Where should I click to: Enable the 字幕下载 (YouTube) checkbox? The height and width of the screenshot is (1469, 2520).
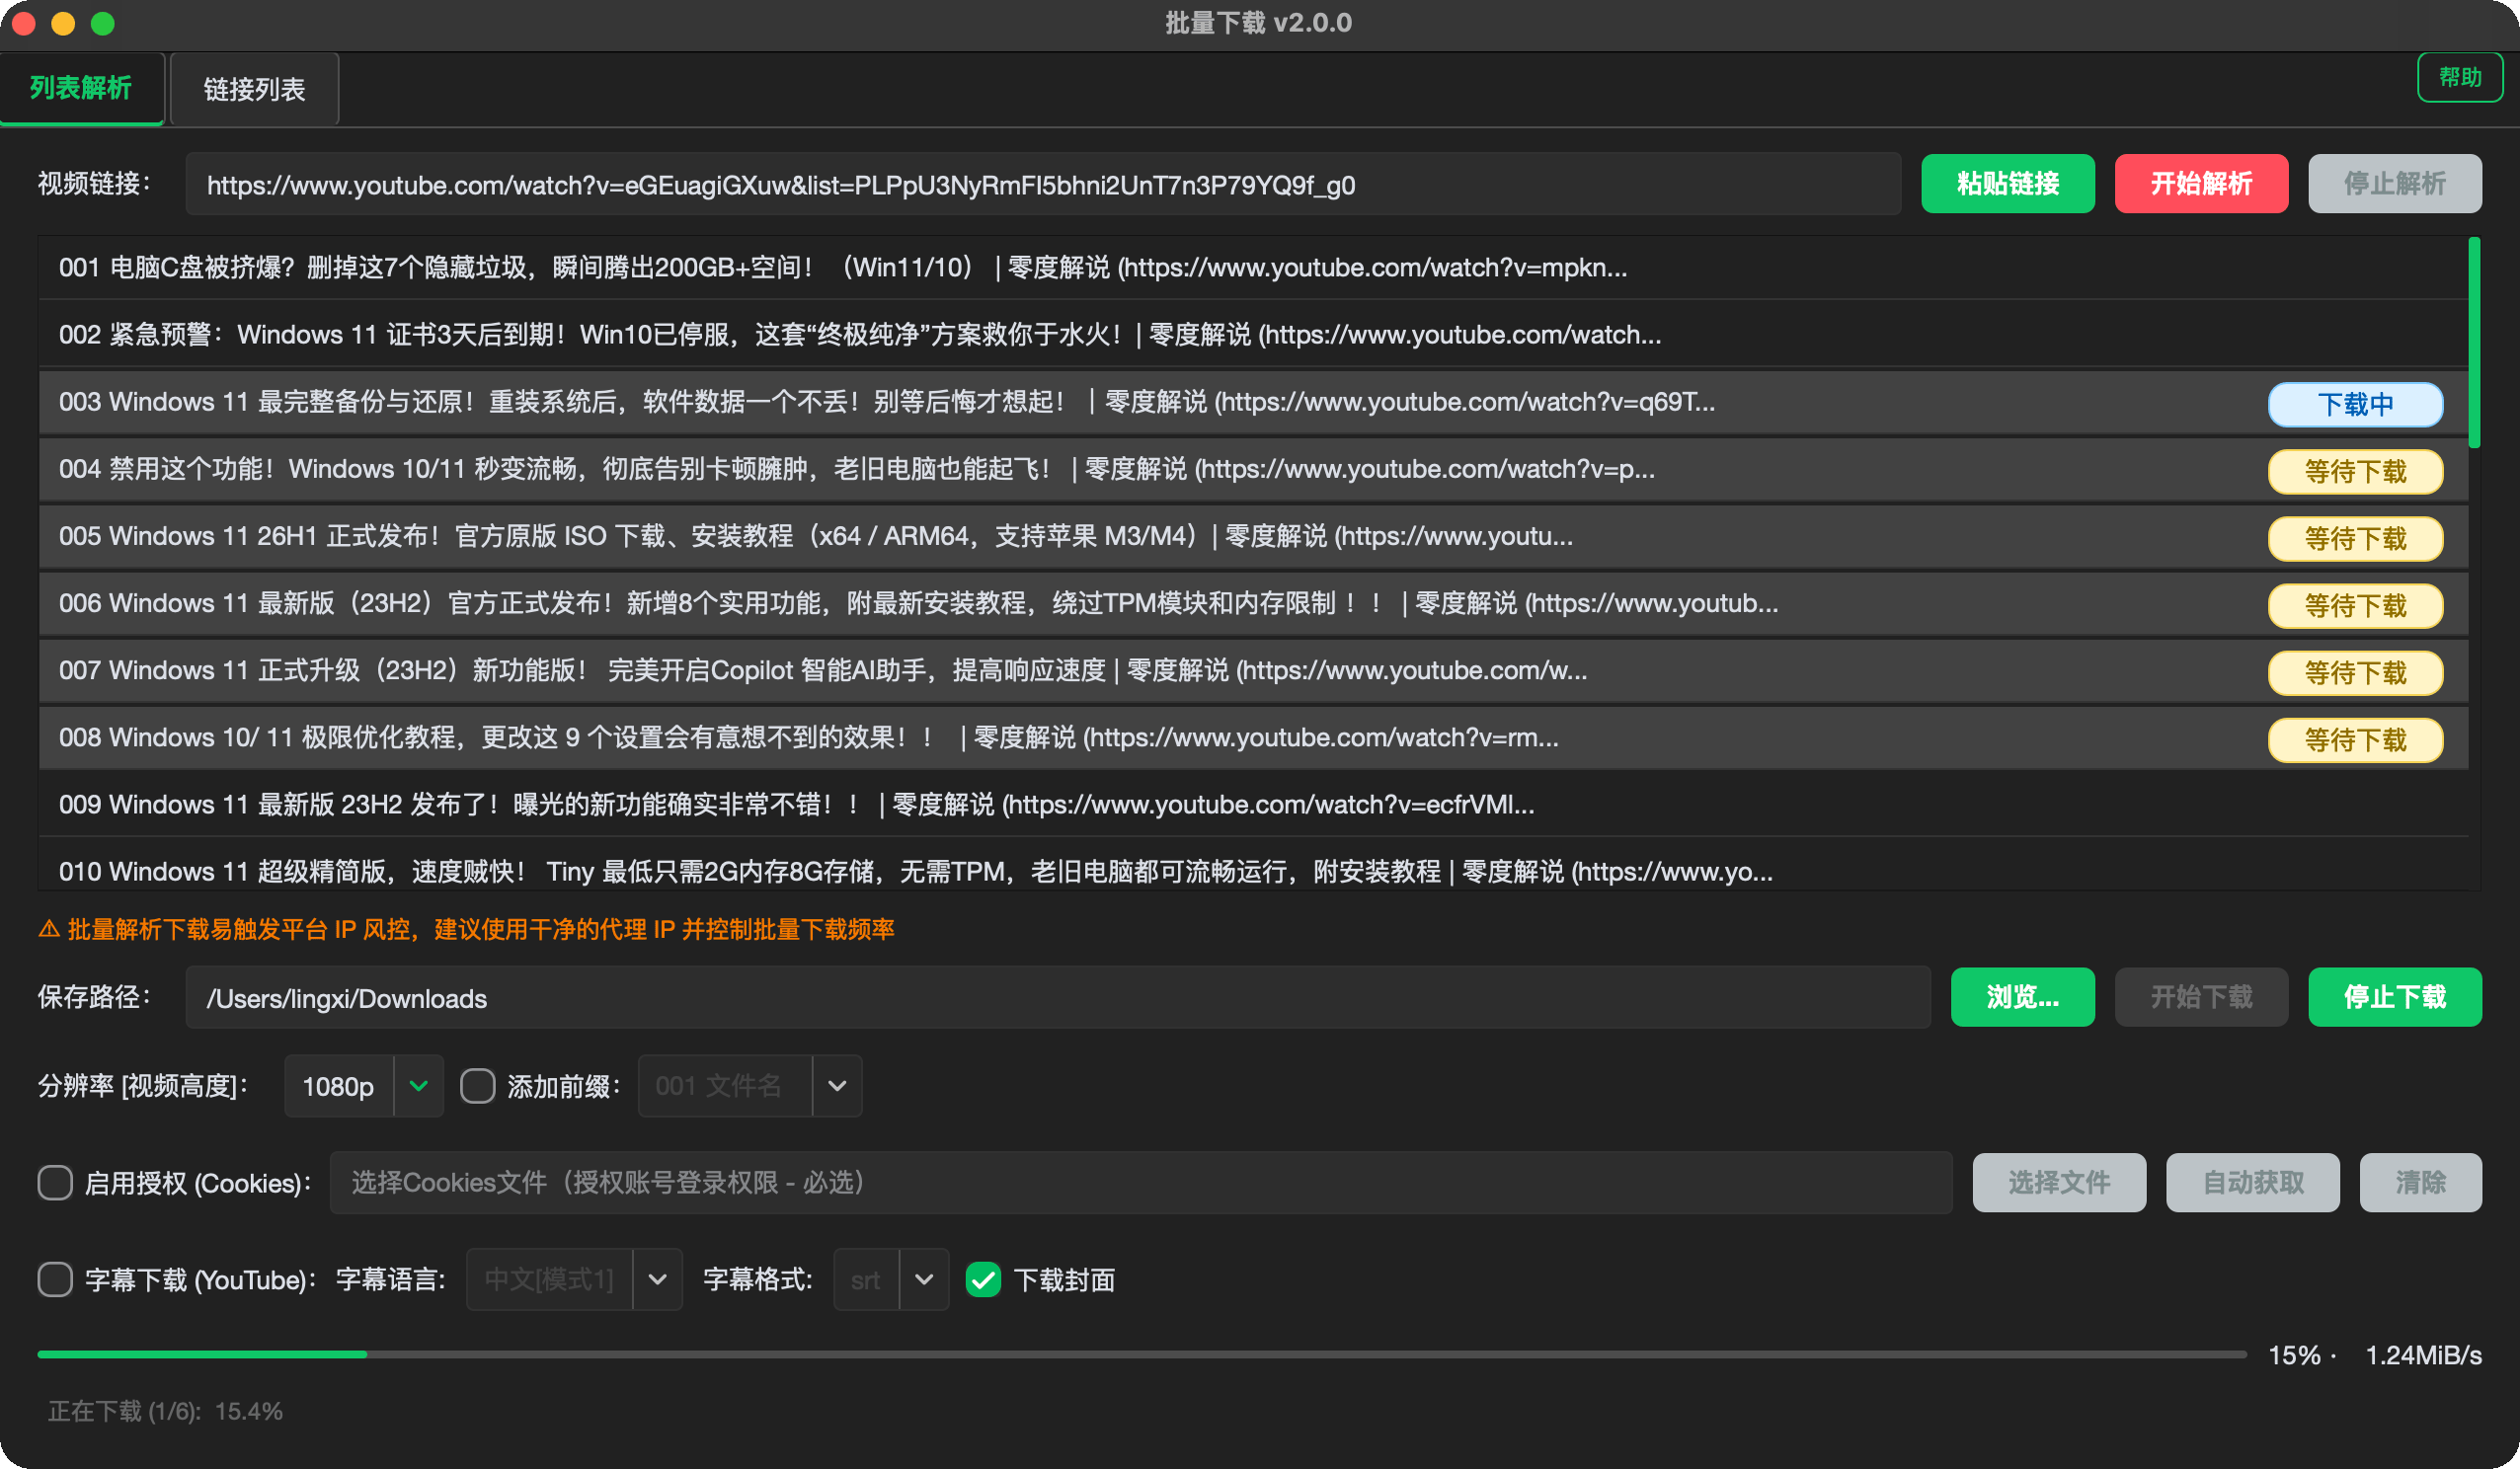pyautogui.click(x=55, y=1279)
